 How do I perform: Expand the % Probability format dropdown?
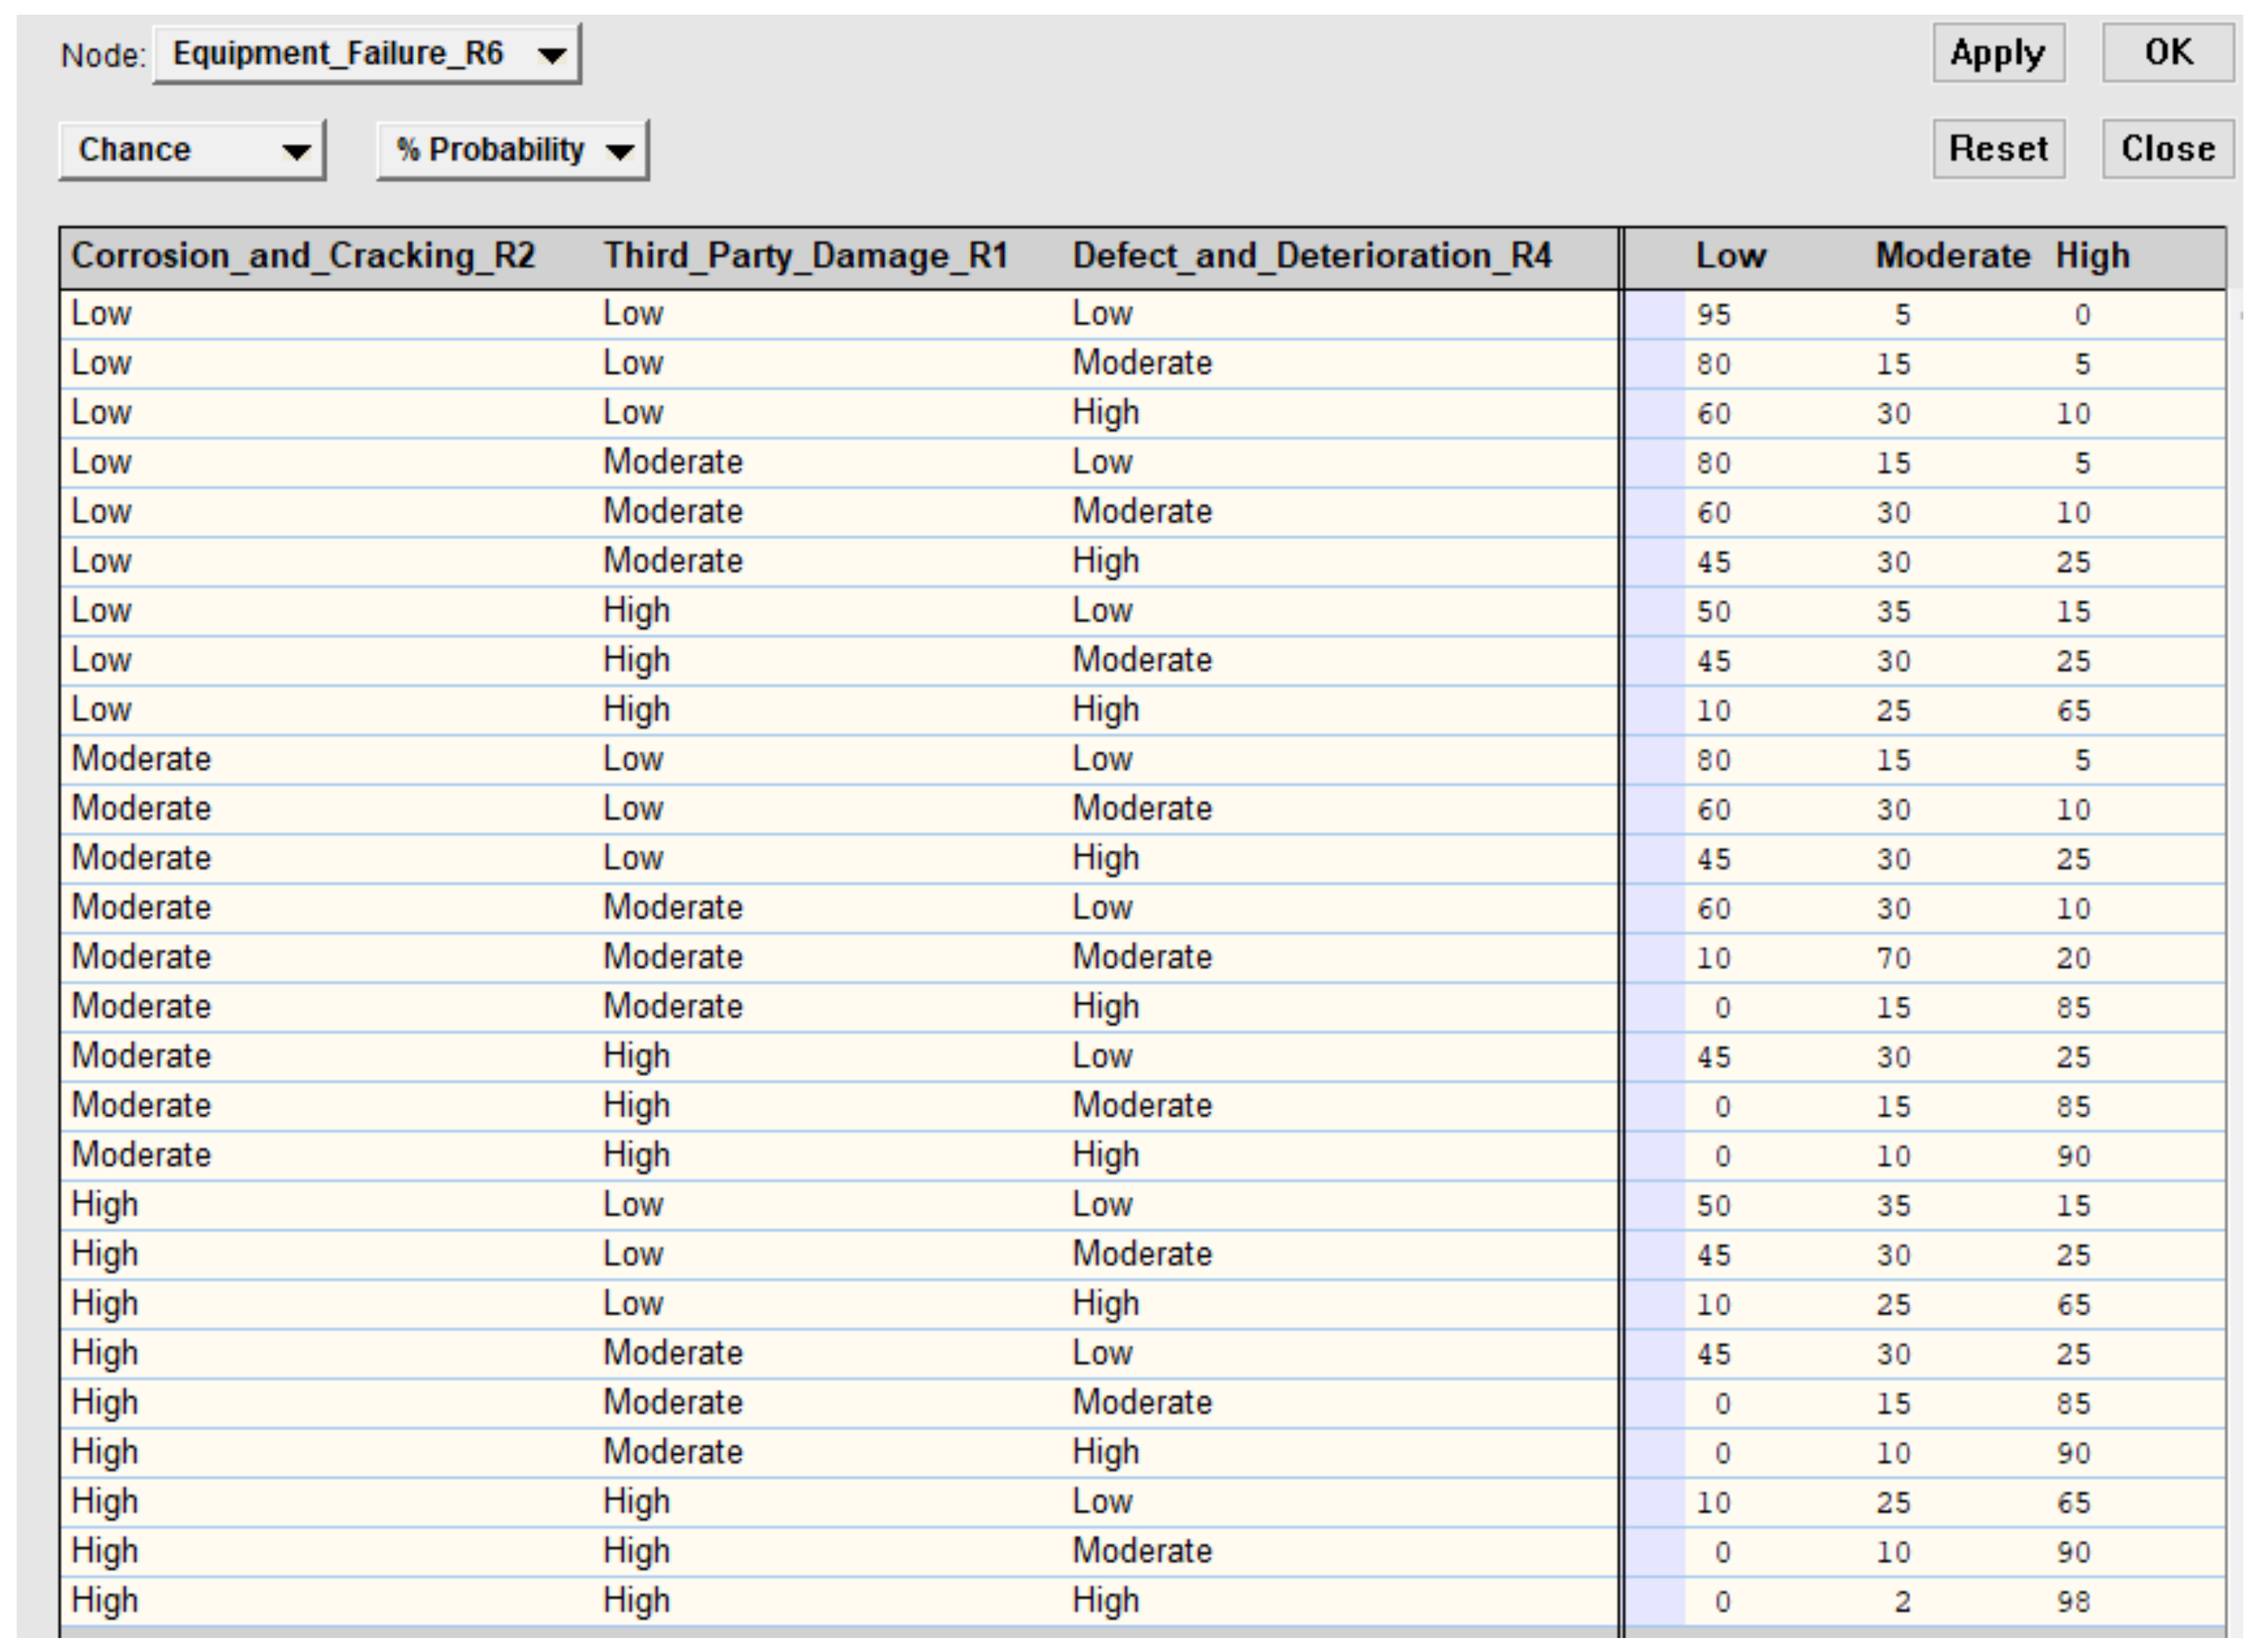[x=512, y=150]
